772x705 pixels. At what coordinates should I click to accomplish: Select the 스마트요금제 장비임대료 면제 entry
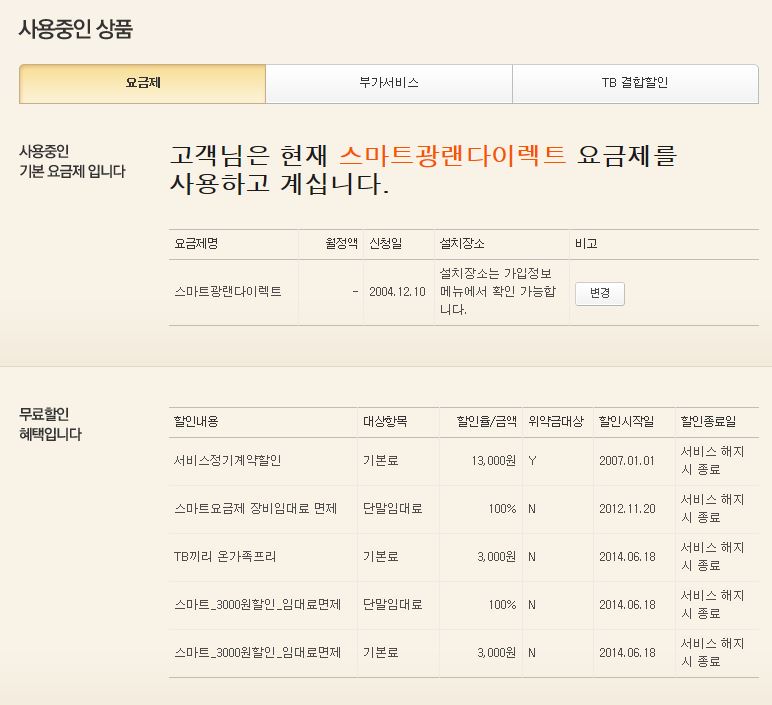click(x=257, y=509)
